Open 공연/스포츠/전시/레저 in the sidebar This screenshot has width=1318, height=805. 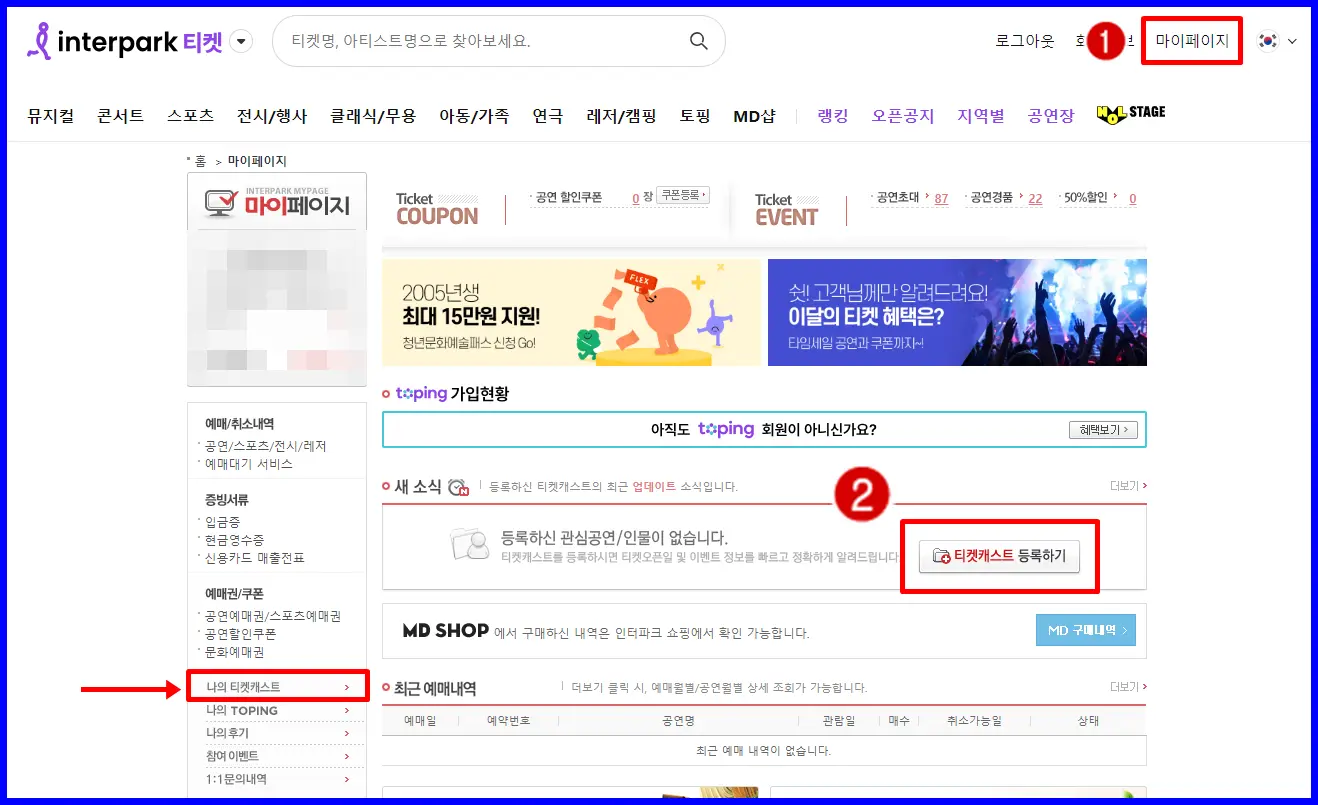(x=265, y=446)
